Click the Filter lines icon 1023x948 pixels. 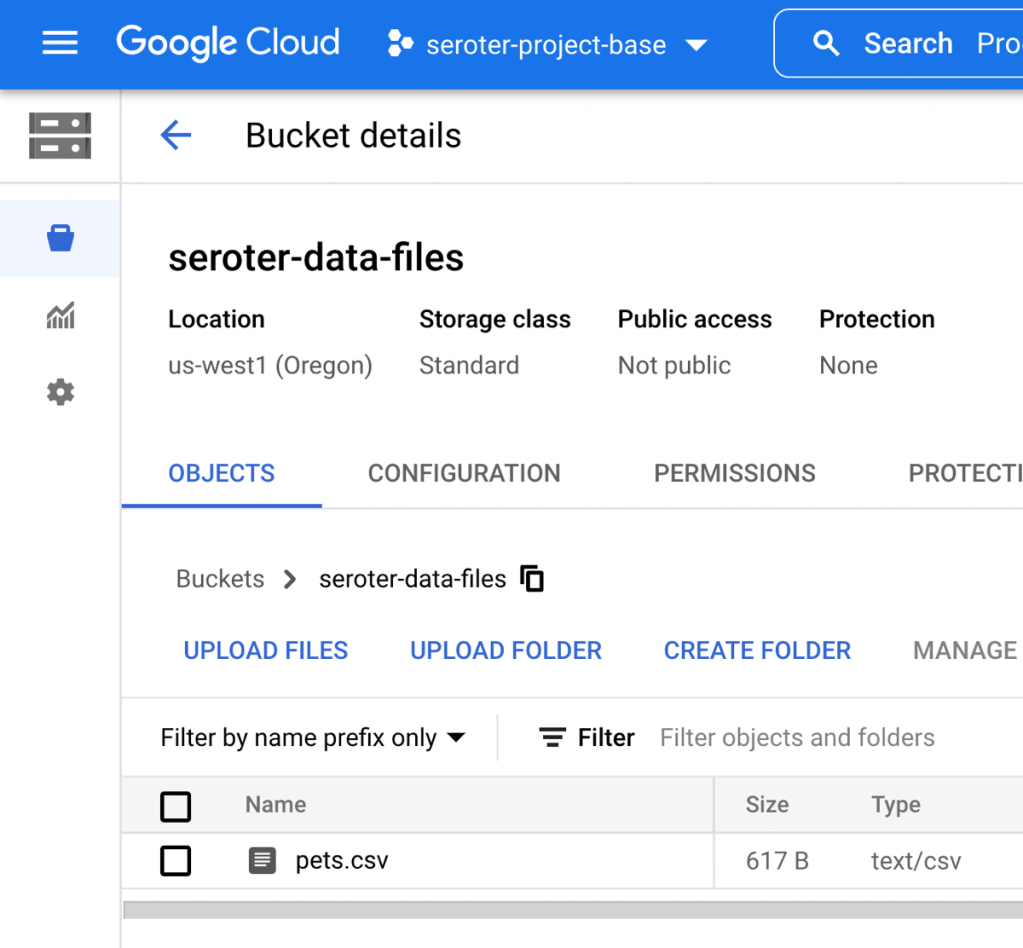pos(552,738)
